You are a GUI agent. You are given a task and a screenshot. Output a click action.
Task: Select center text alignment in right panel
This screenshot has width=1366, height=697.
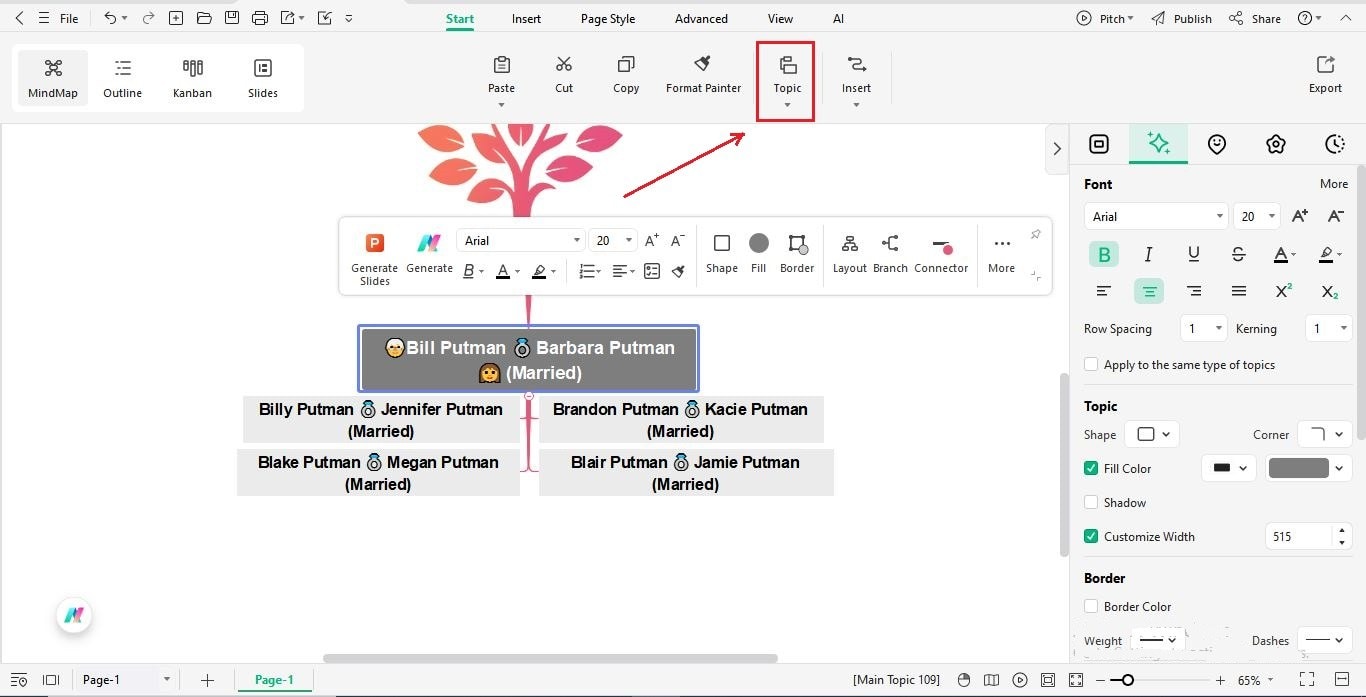1149,291
